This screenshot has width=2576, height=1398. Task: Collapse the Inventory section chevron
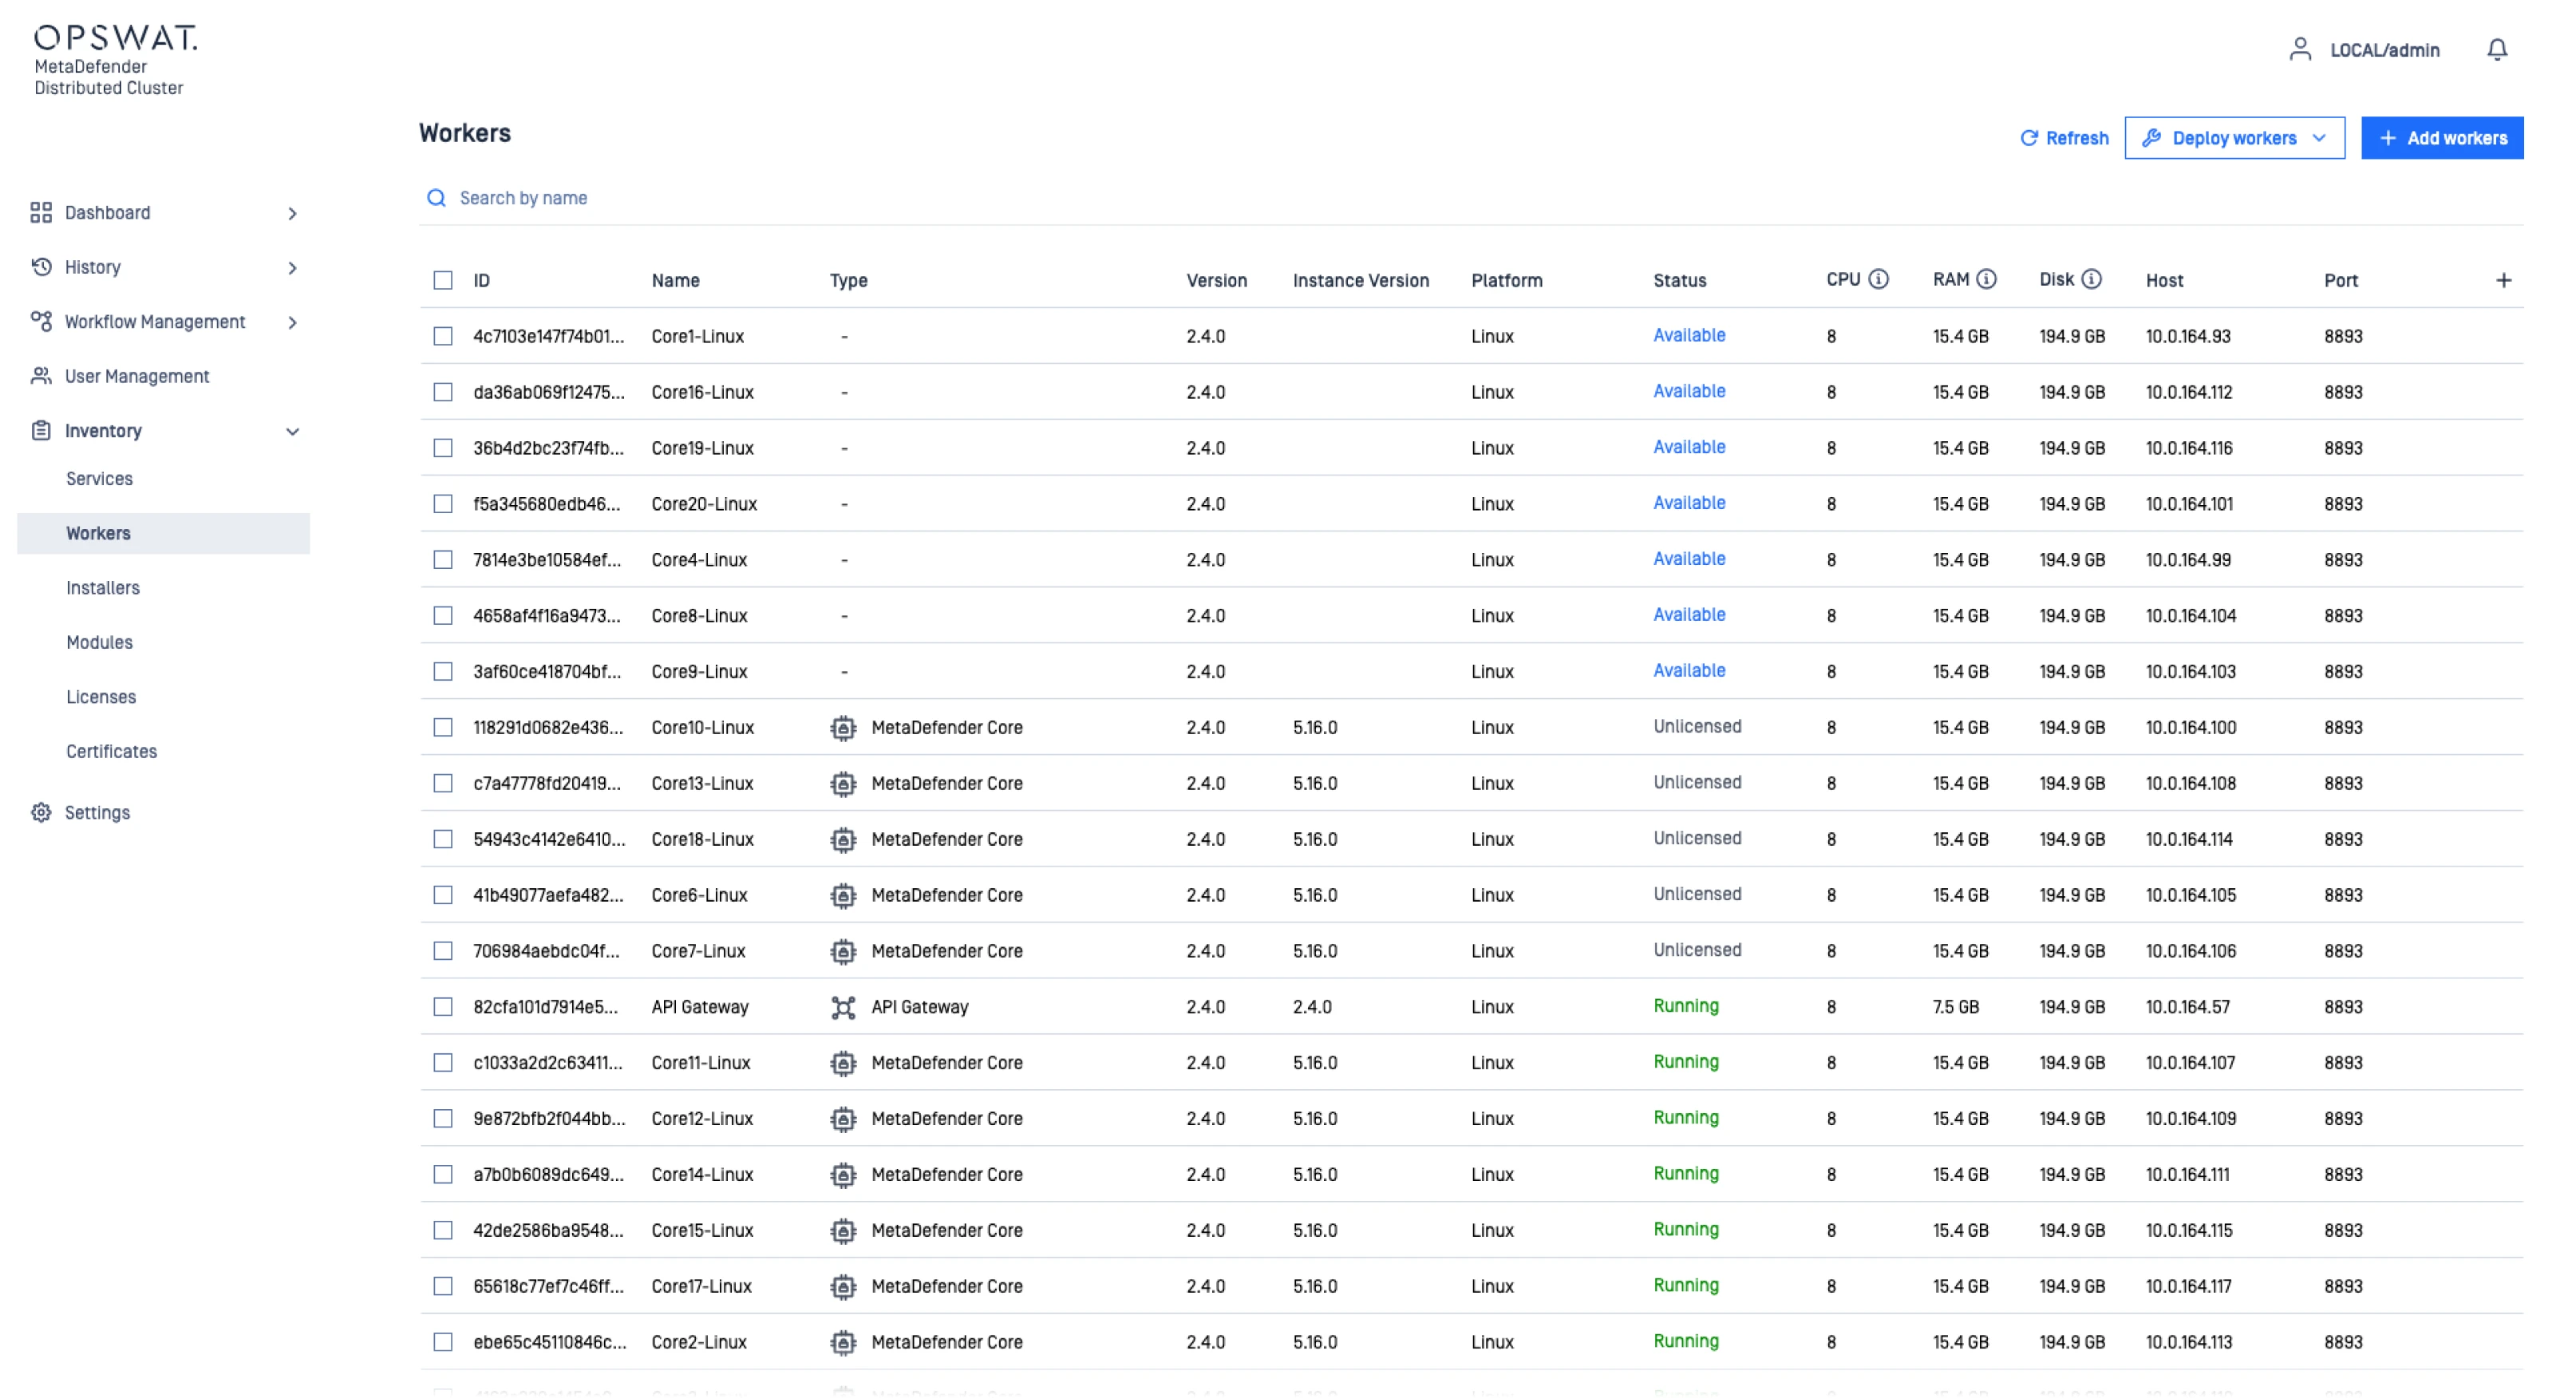[x=292, y=432]
